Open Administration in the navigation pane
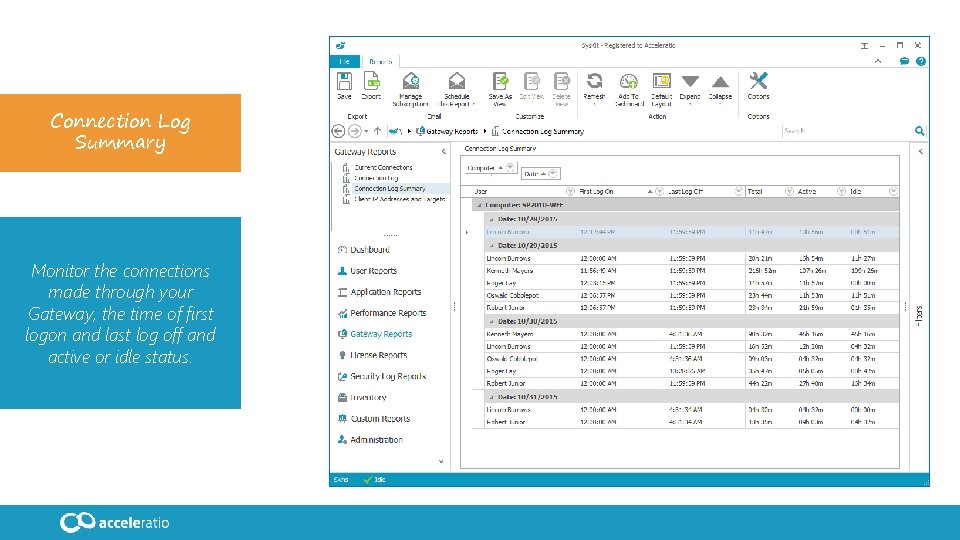The height and width of the screenshot is (540, 960). click(370, 440)
